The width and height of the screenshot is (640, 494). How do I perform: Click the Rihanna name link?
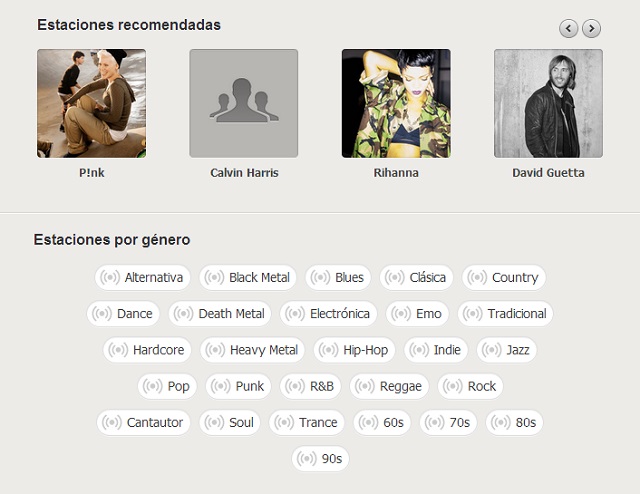(x=396, y=173)
